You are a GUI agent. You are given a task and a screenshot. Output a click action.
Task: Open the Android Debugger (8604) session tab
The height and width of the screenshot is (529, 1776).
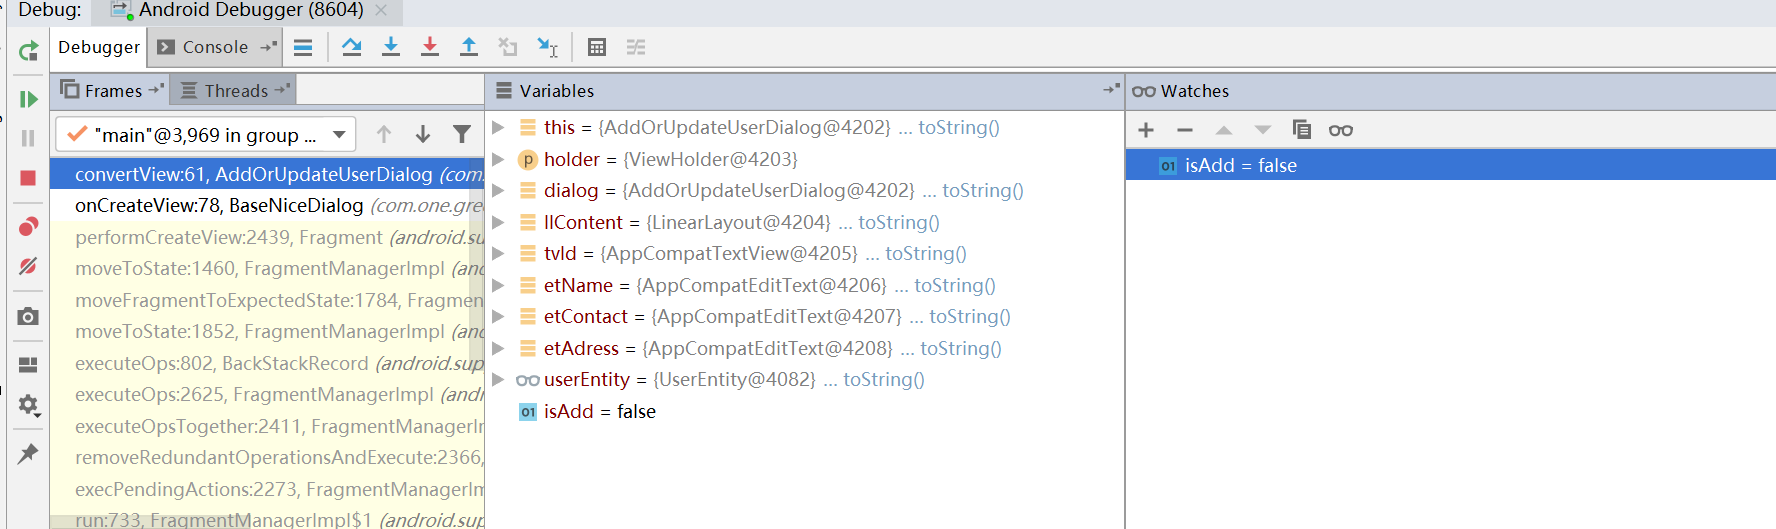(x=250, y=10)
